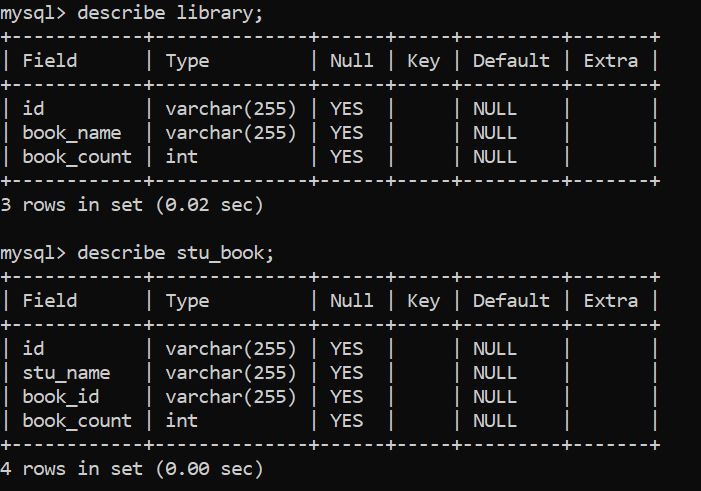Click the book_count field in stu_book table
Image resolution: width=701 pixels, height=491 pixels.
click(x=77, y=421)
